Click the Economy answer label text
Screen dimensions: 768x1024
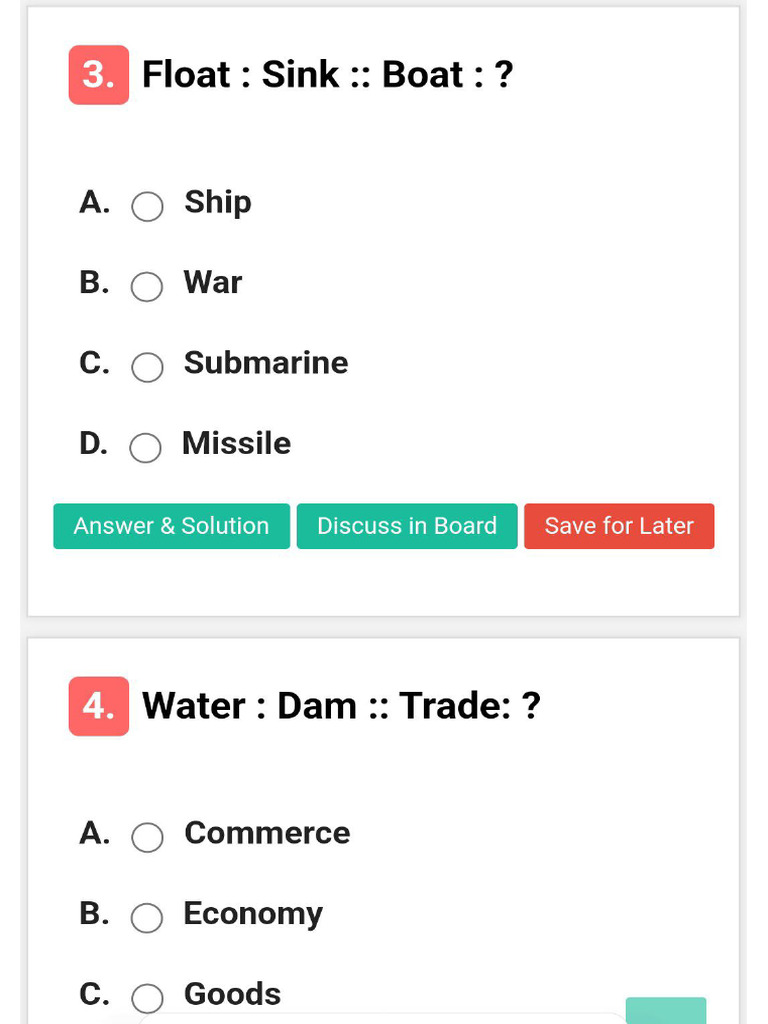(x=253, y=913)
